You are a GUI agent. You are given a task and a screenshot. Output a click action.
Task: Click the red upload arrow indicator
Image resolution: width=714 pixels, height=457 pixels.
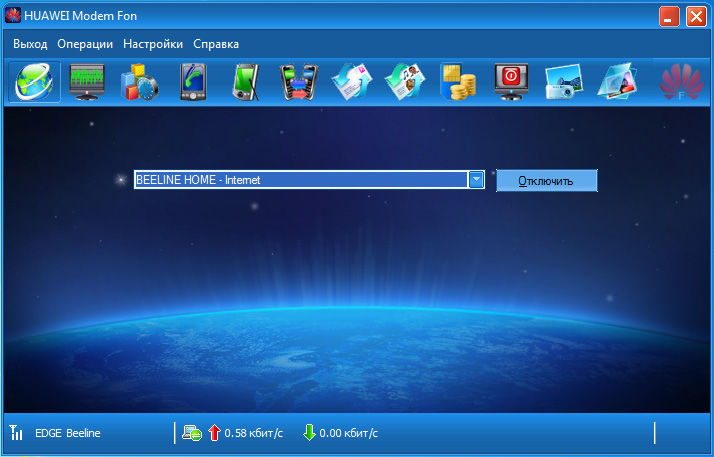(x=214, y=432)
